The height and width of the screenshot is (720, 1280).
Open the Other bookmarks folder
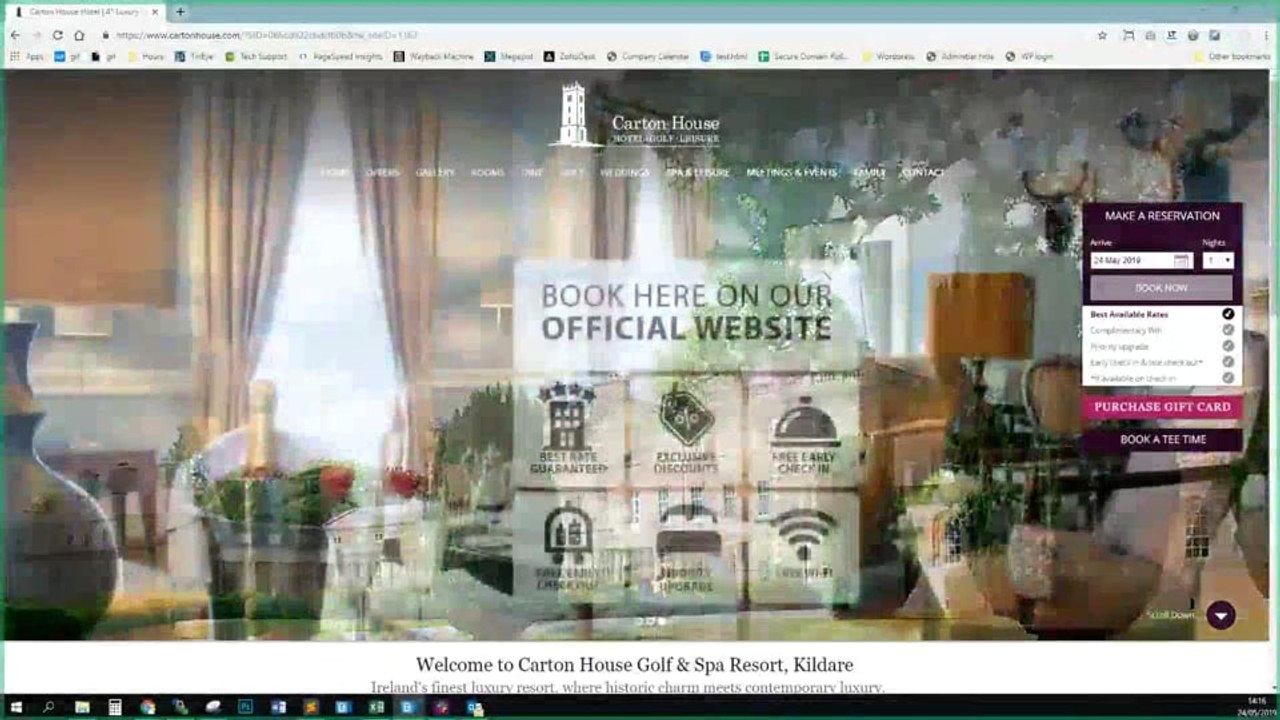click(x=1233, y=57)
